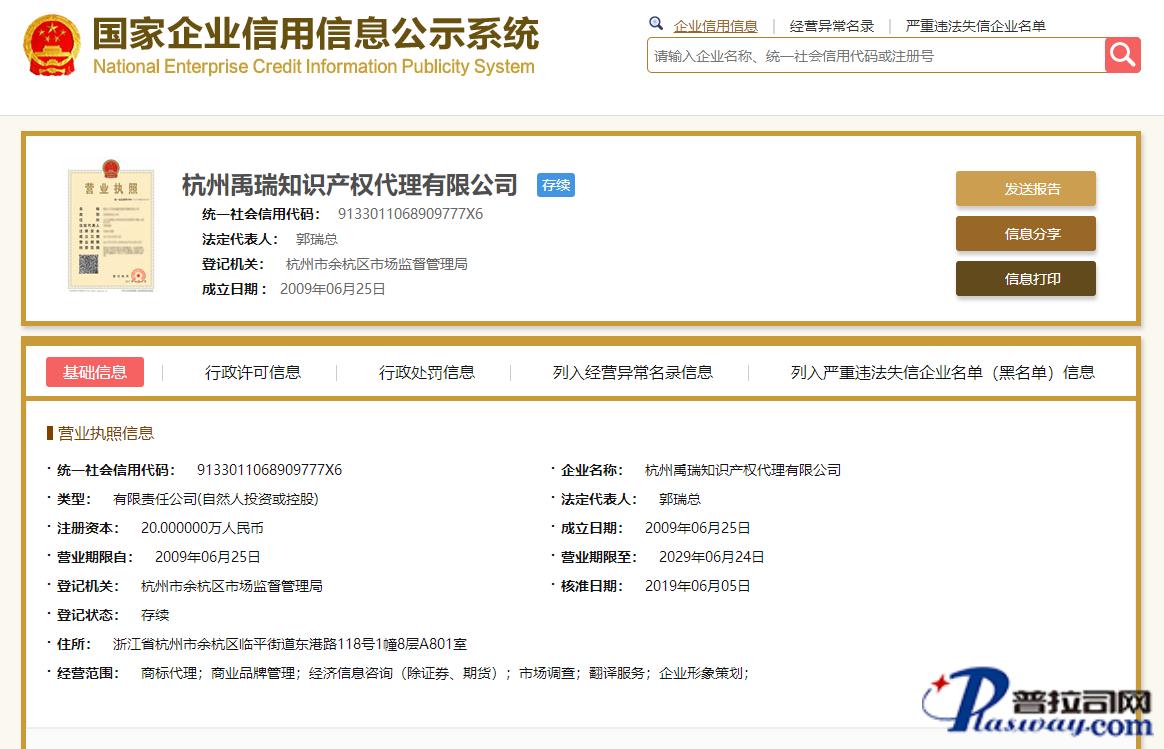Open the 列入严重违法失信企业名单（黑名单）信息 tab

(942, 372)
